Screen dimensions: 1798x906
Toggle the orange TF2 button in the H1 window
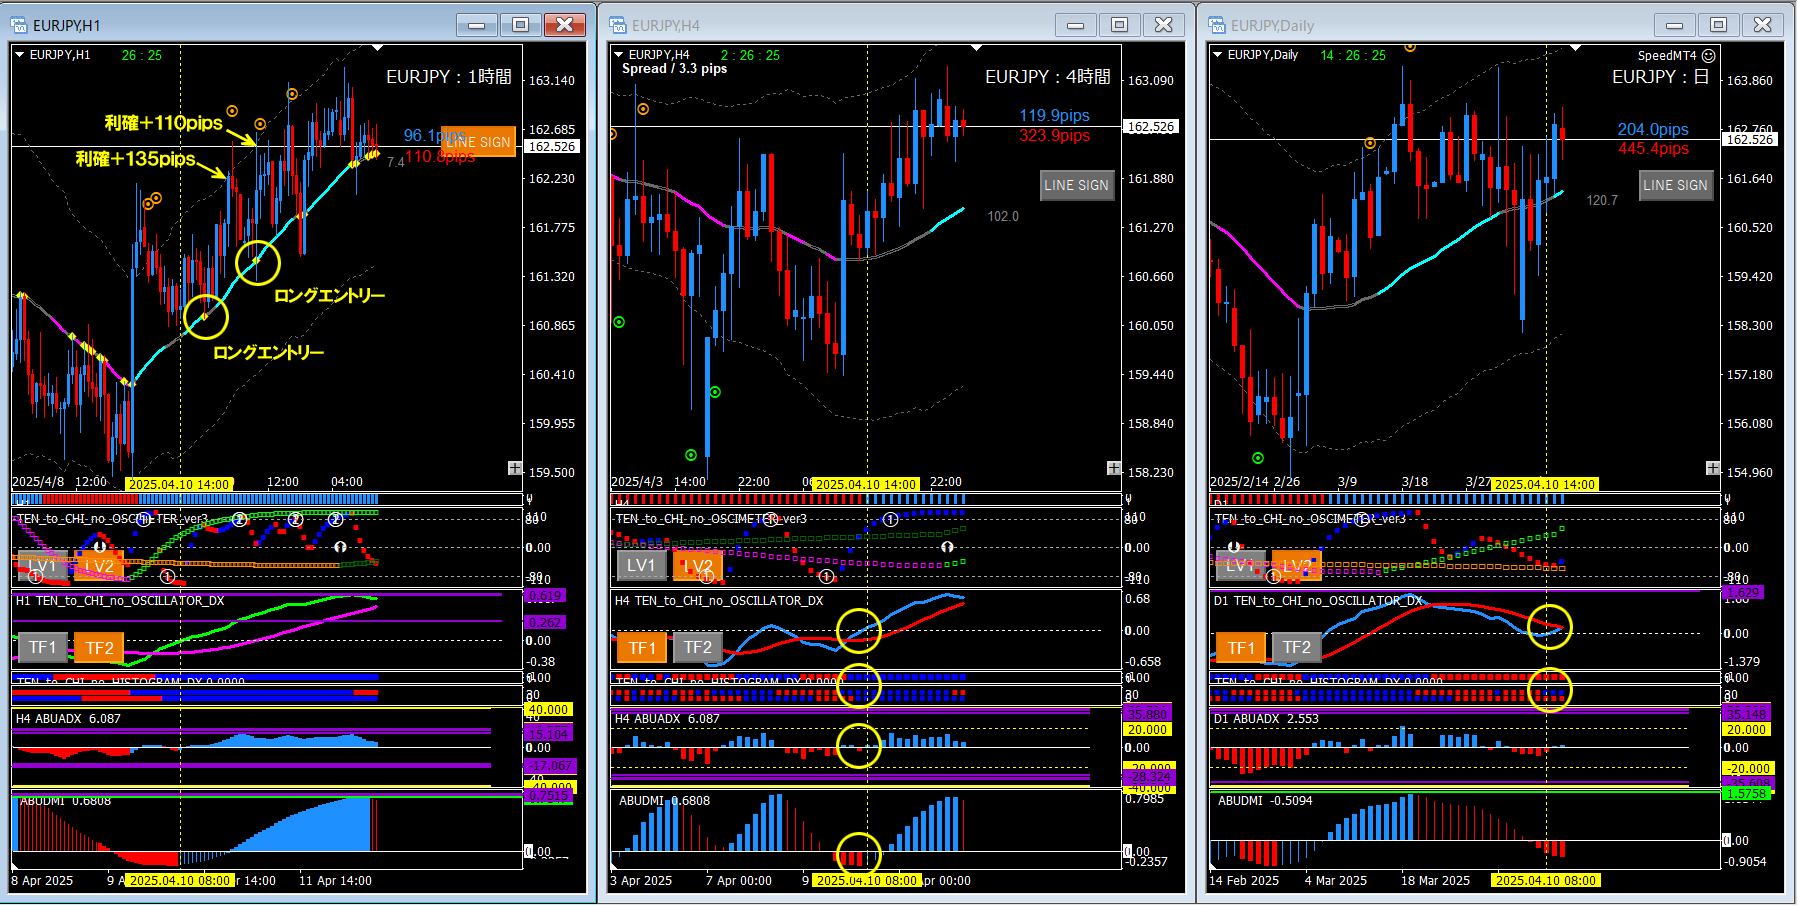[x=100, y=648]
